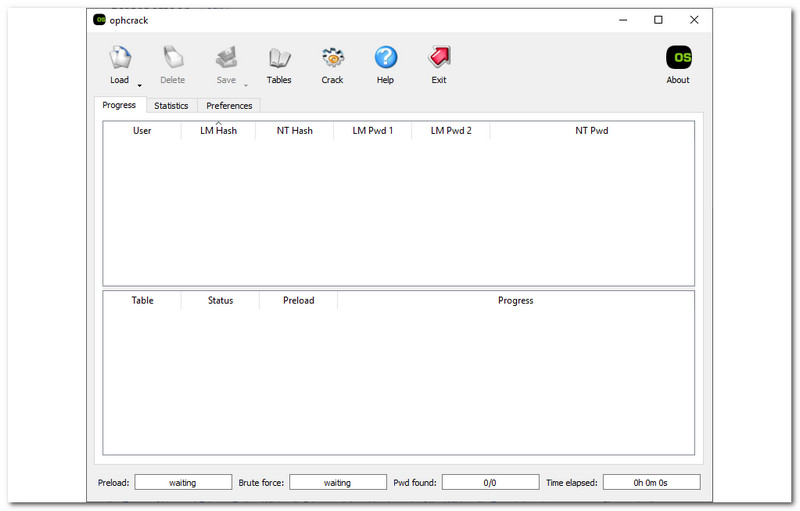This screenshot has width=800, height=511.
Task: Click the "Preload:" status bar label
Action: point(113,482)
